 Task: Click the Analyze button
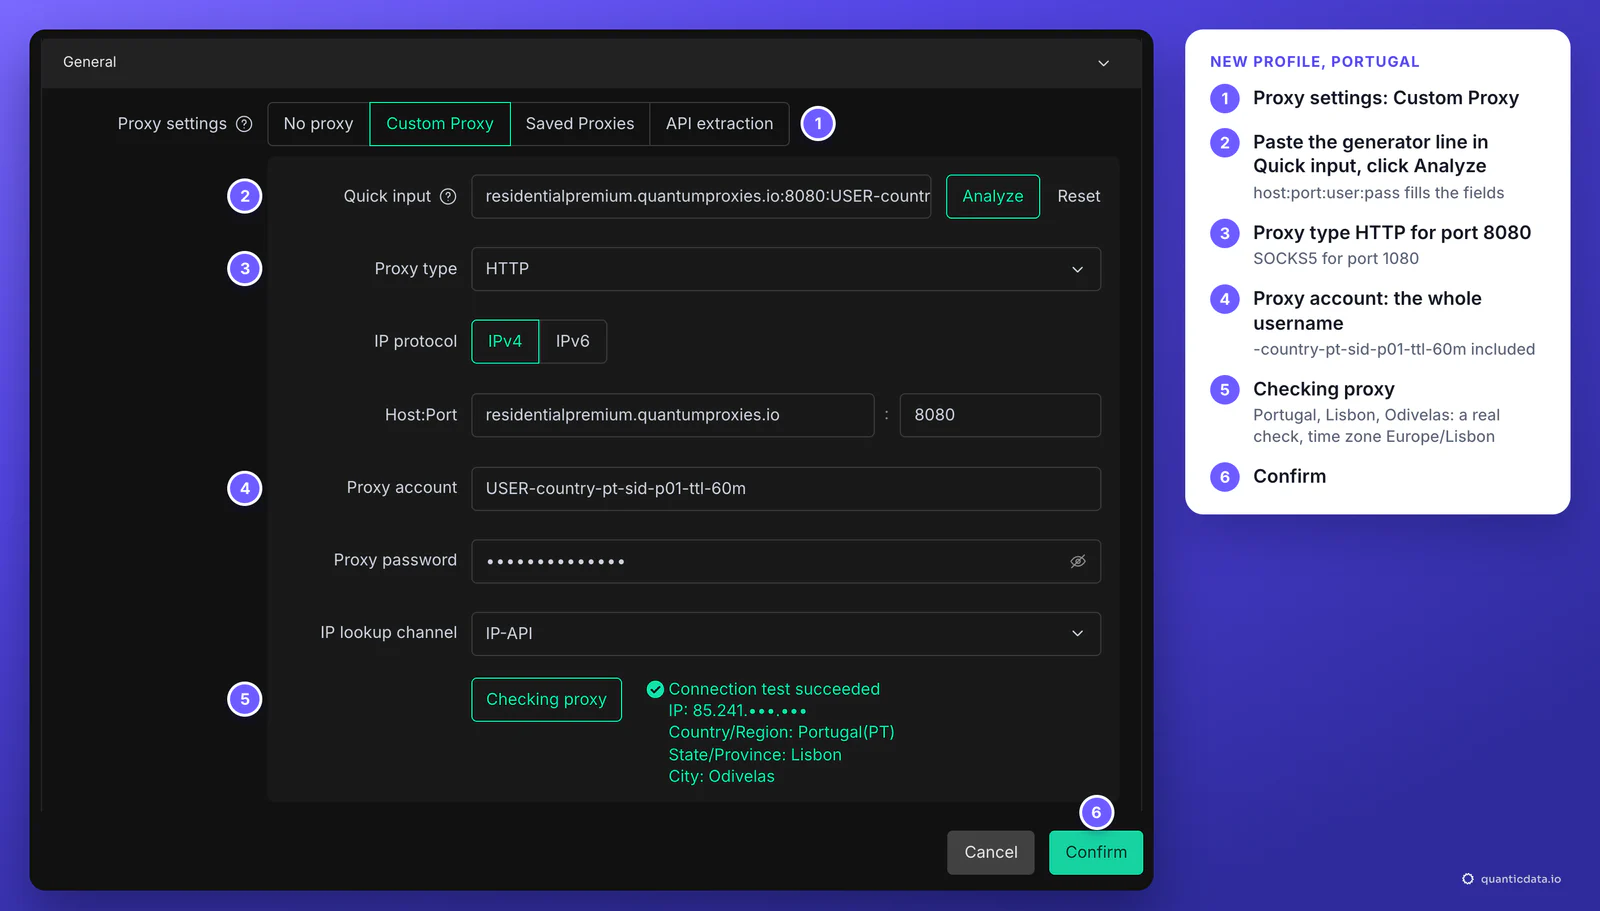click(993, 197)
